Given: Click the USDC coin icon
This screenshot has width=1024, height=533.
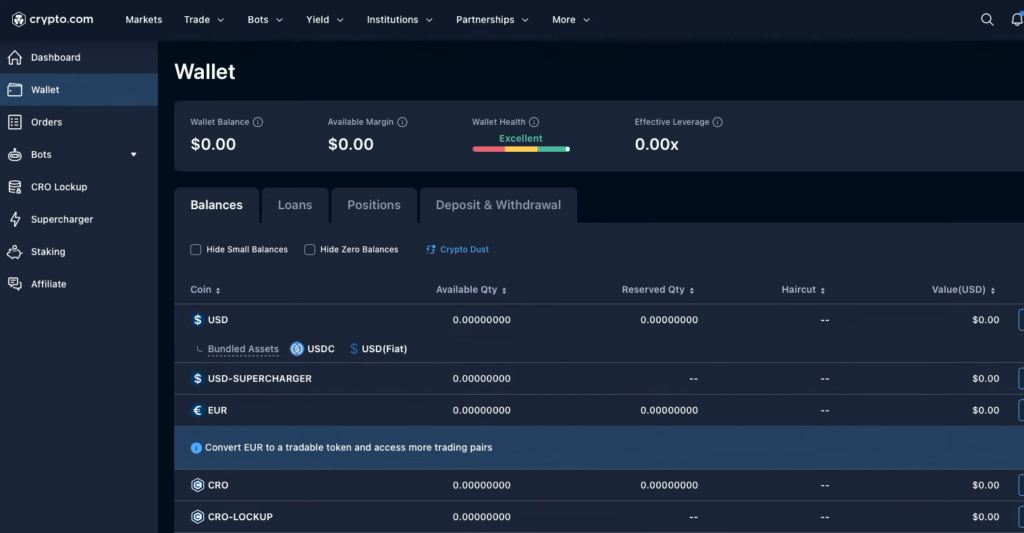Looking at the screenshot, I should click(297, 349).
